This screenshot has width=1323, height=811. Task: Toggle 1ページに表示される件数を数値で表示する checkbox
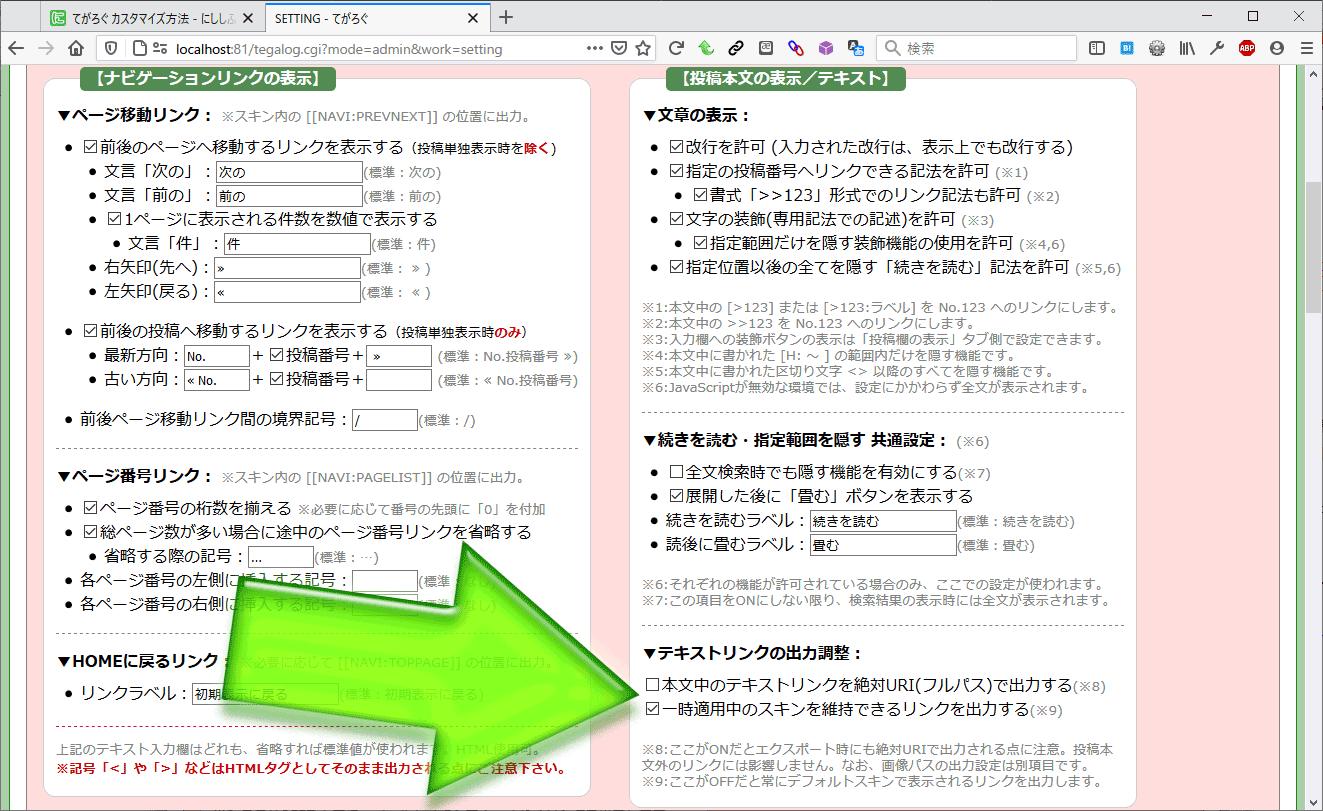coord(115,219)
